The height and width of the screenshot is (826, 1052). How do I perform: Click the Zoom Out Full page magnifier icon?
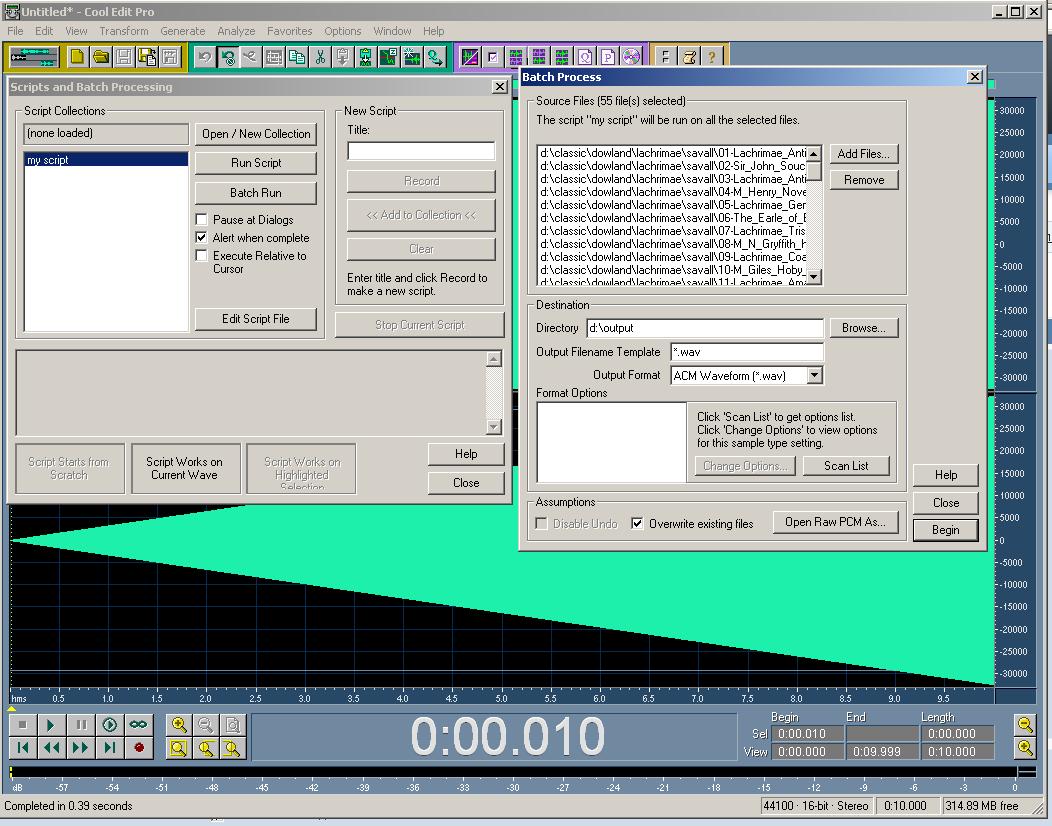(233, 725)
